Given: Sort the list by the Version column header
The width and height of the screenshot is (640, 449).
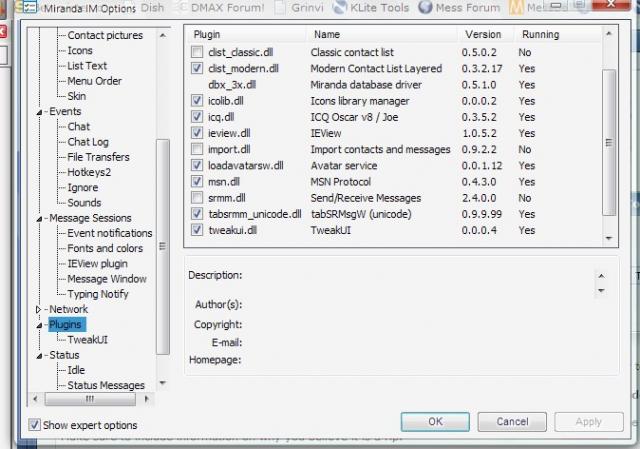Looking at the screenshot, I should (483, 34).
